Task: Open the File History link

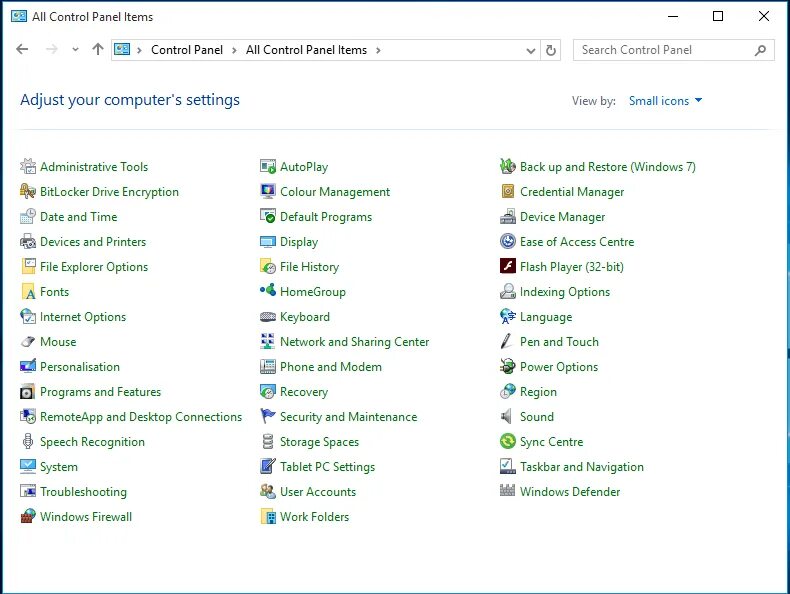Action: point(309,267)
